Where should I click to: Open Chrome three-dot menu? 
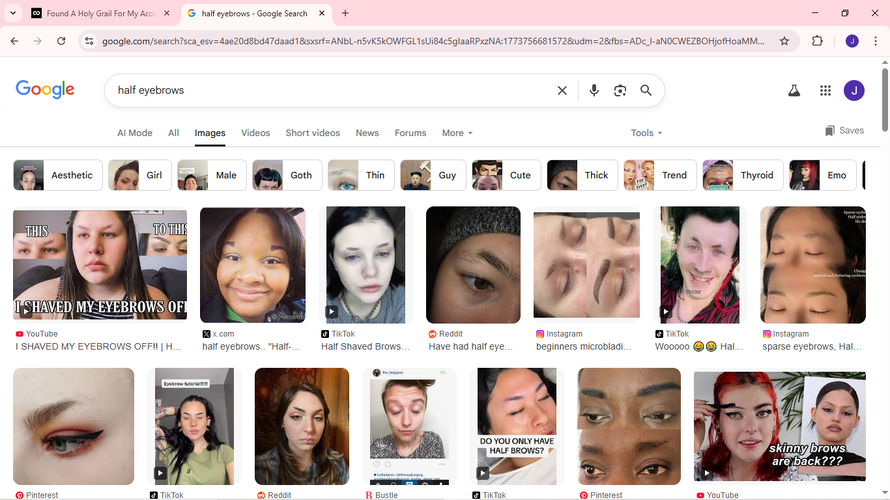875,41
